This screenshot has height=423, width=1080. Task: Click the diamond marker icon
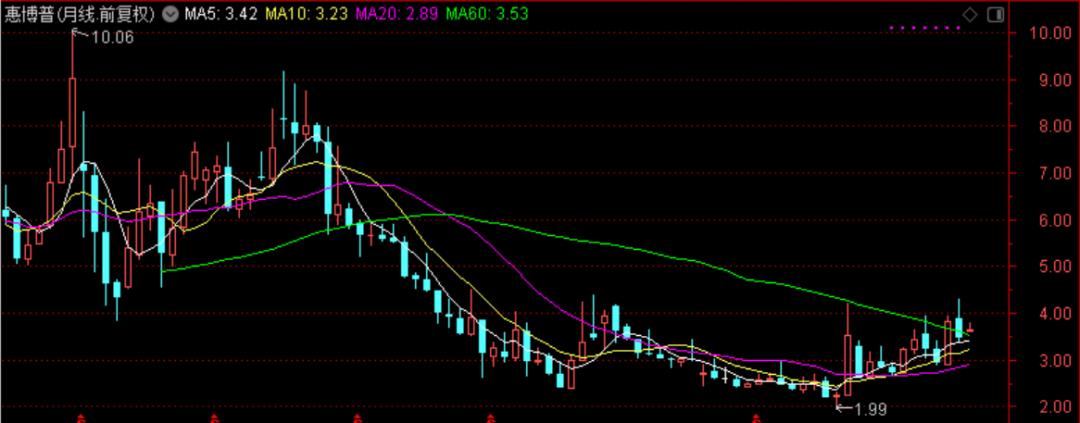tap(970, 14)
